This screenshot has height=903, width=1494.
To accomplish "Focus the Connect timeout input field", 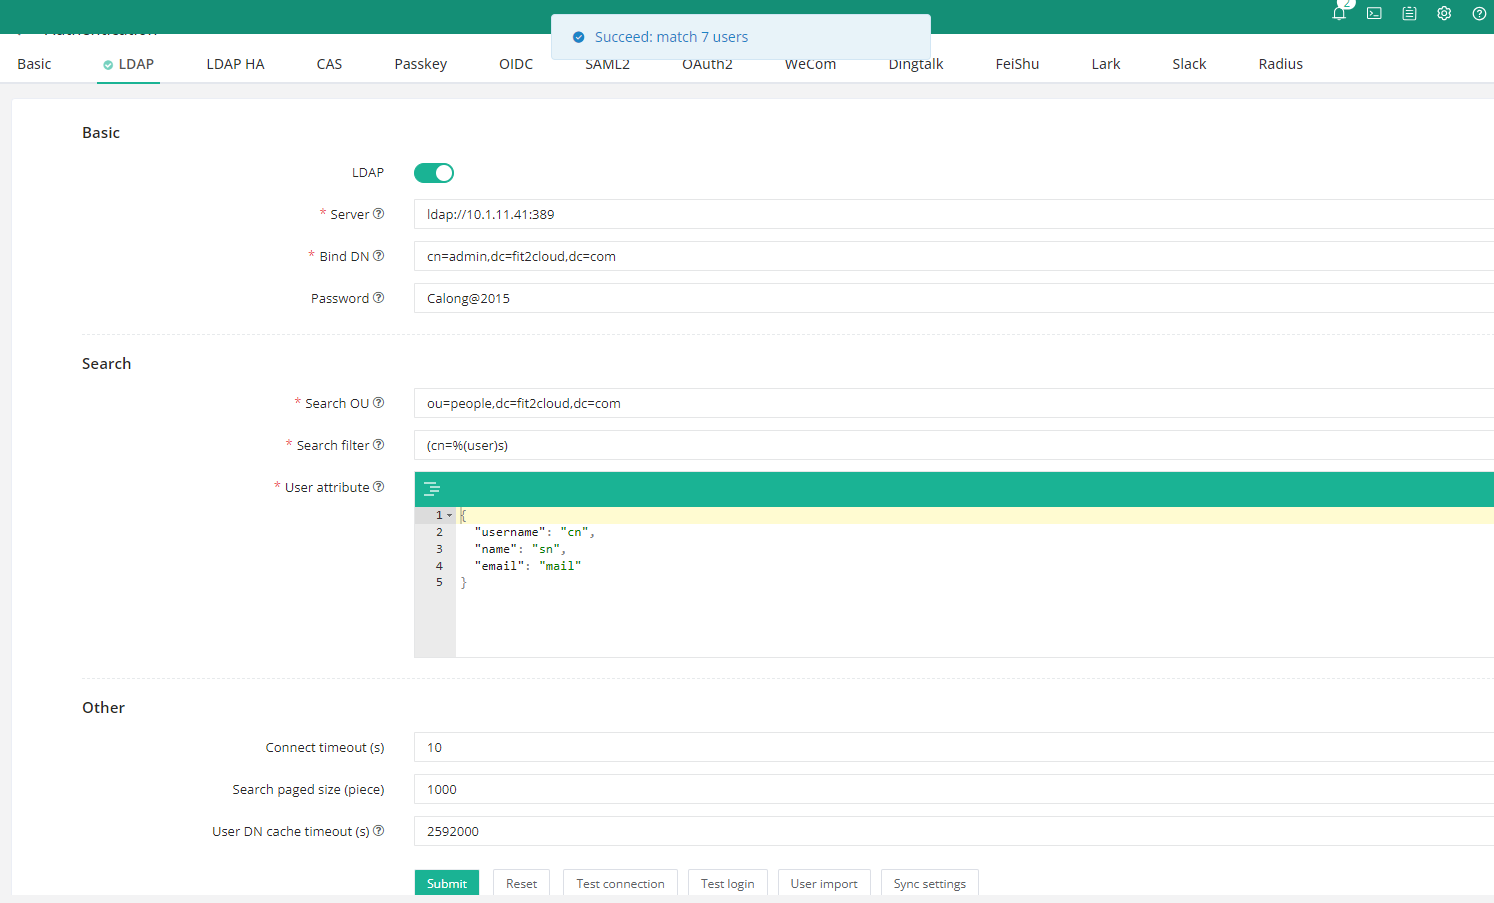I will pos(954,747).
